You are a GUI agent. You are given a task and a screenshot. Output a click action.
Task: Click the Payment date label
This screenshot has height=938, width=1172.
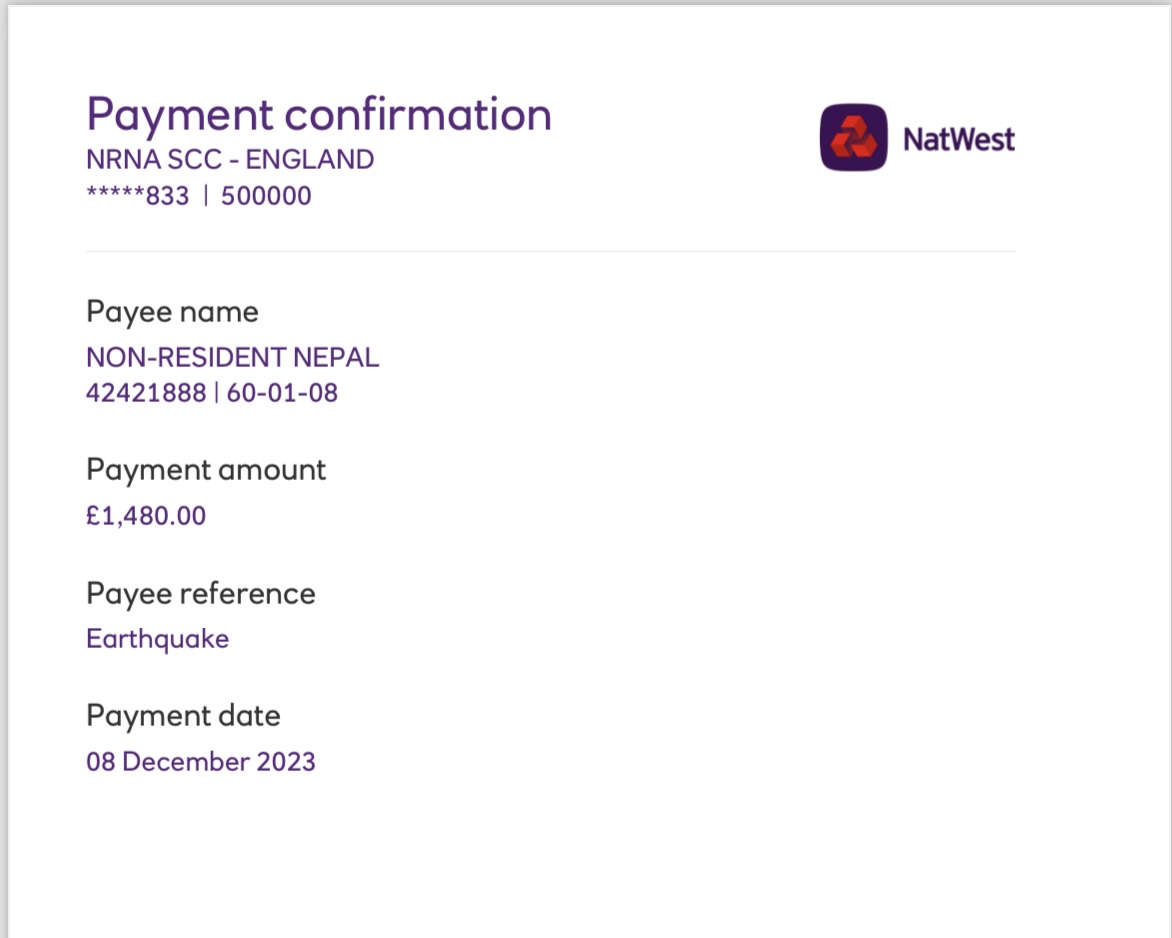click(184, 716)
